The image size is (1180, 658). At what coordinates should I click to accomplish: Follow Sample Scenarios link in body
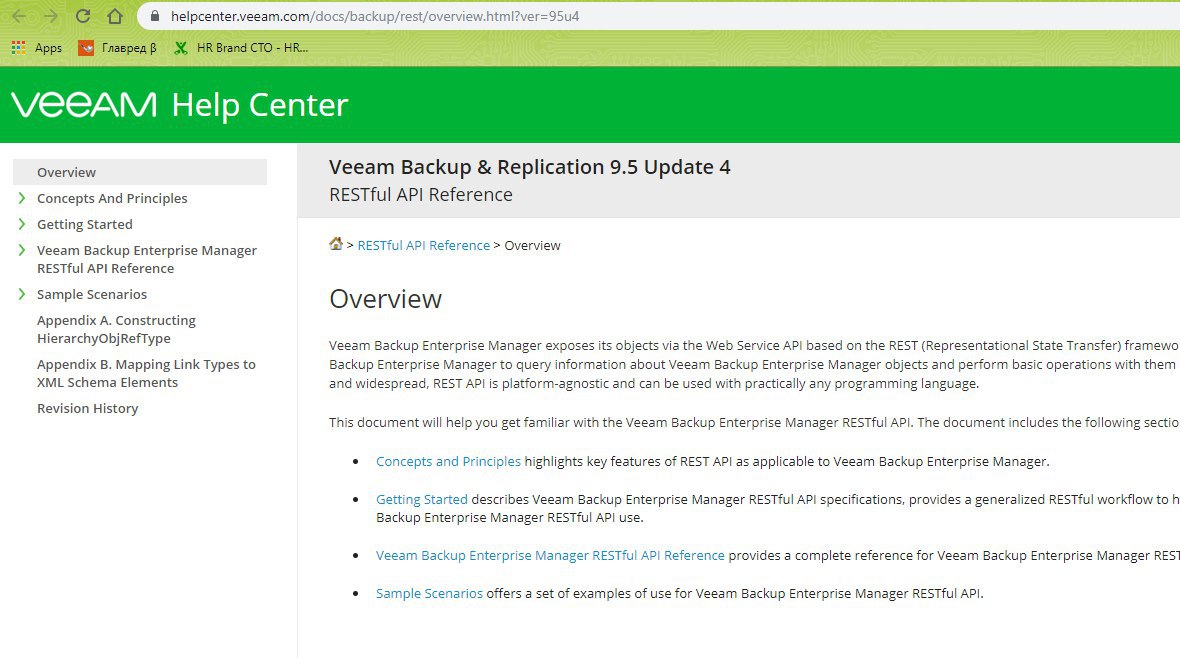(429, 593)
